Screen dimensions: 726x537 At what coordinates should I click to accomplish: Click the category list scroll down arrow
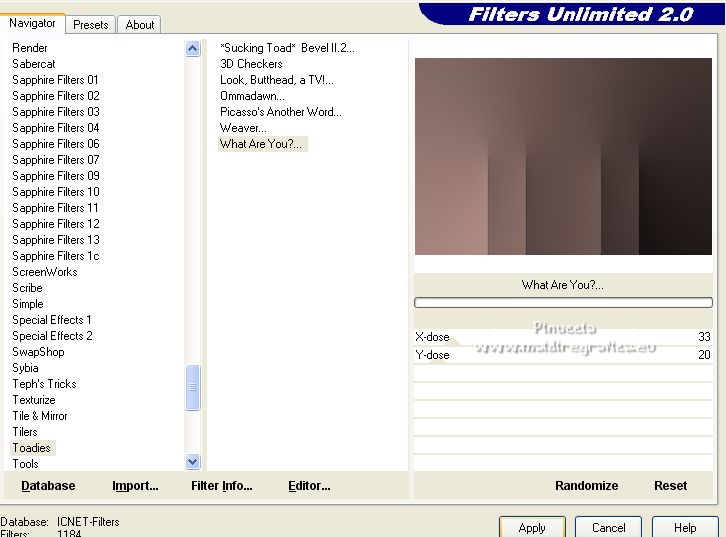(193, 461)
